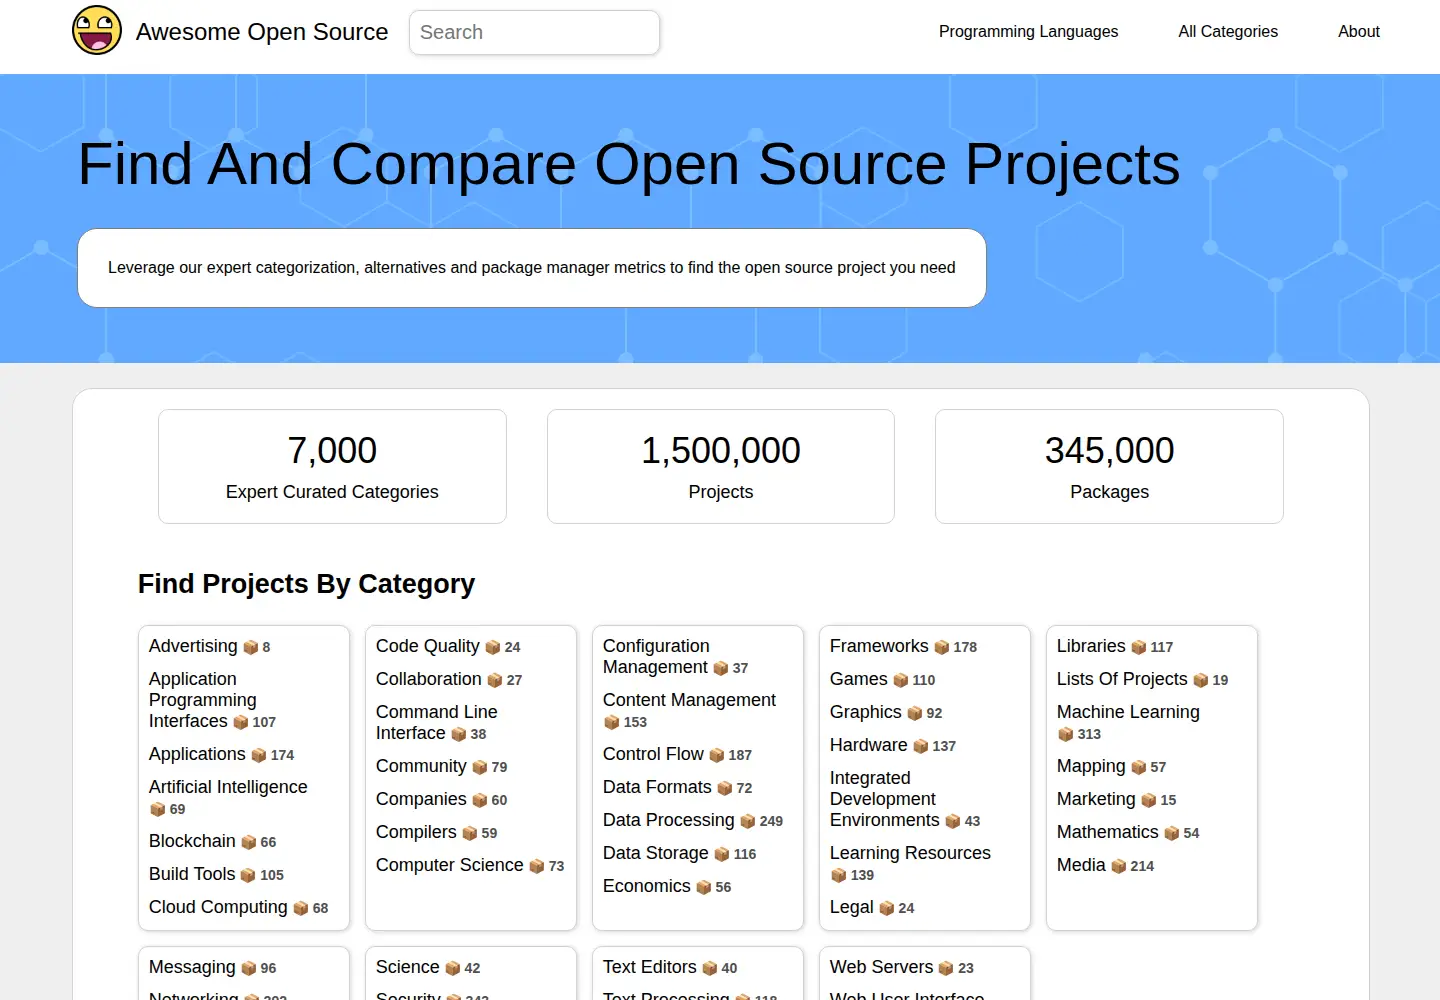Click the package icon beside Messaging
Screen dimensions: 1440x1000
tap(249, 968)
